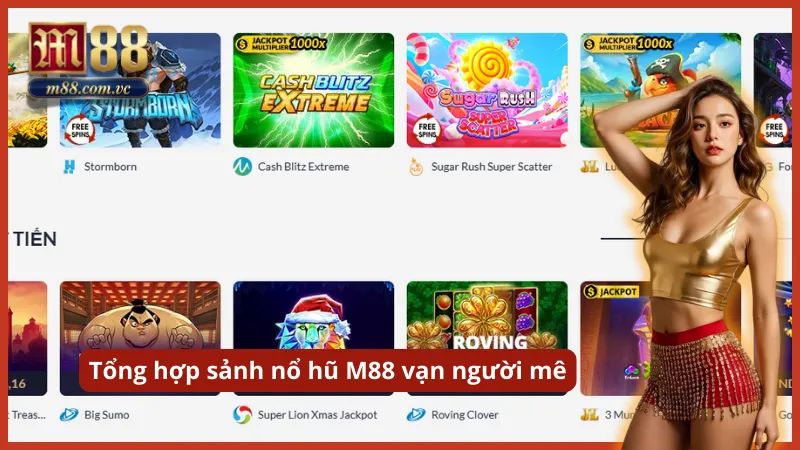The width and height of the screenshot is (800, 450).
Task: Click the Roving Clover provider icon
Action: [x=416, y=415]
